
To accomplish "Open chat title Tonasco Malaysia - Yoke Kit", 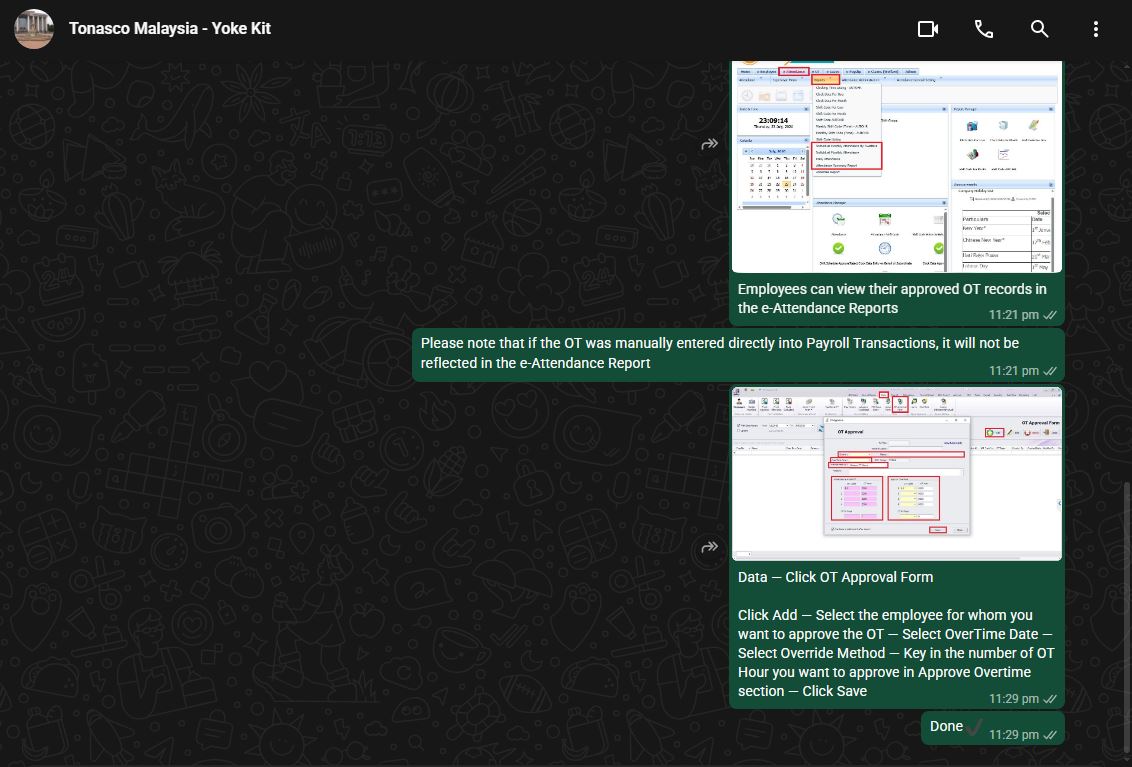I will [x=170, y=28].
